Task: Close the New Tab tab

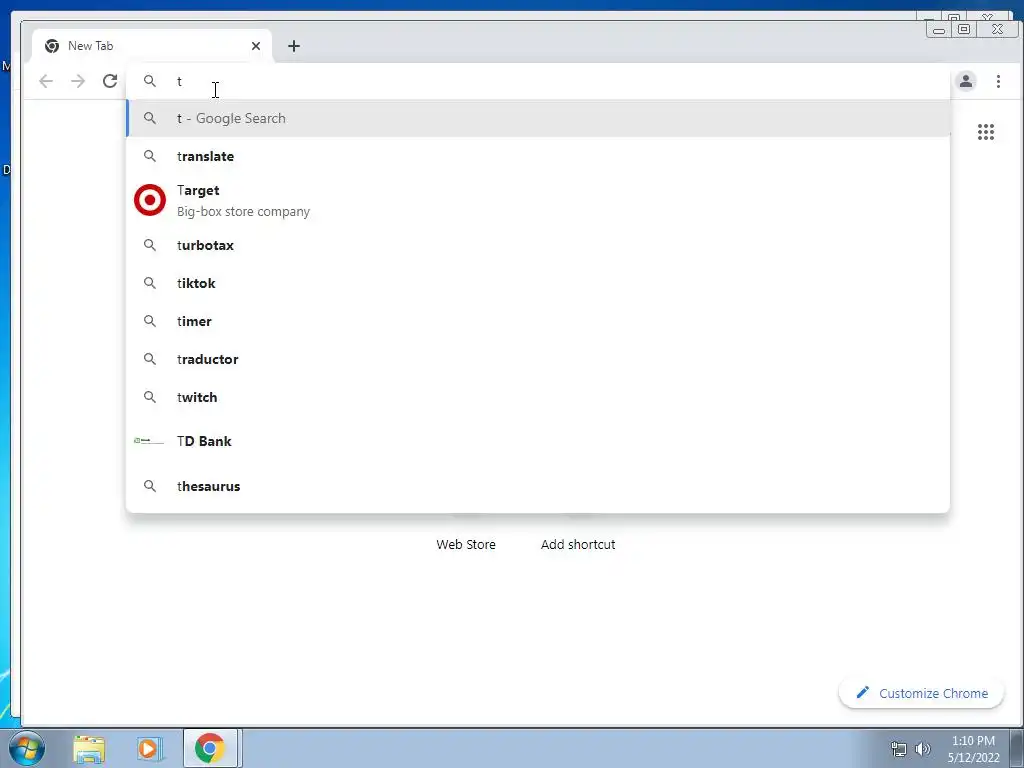Action: (x=256, y=46)
